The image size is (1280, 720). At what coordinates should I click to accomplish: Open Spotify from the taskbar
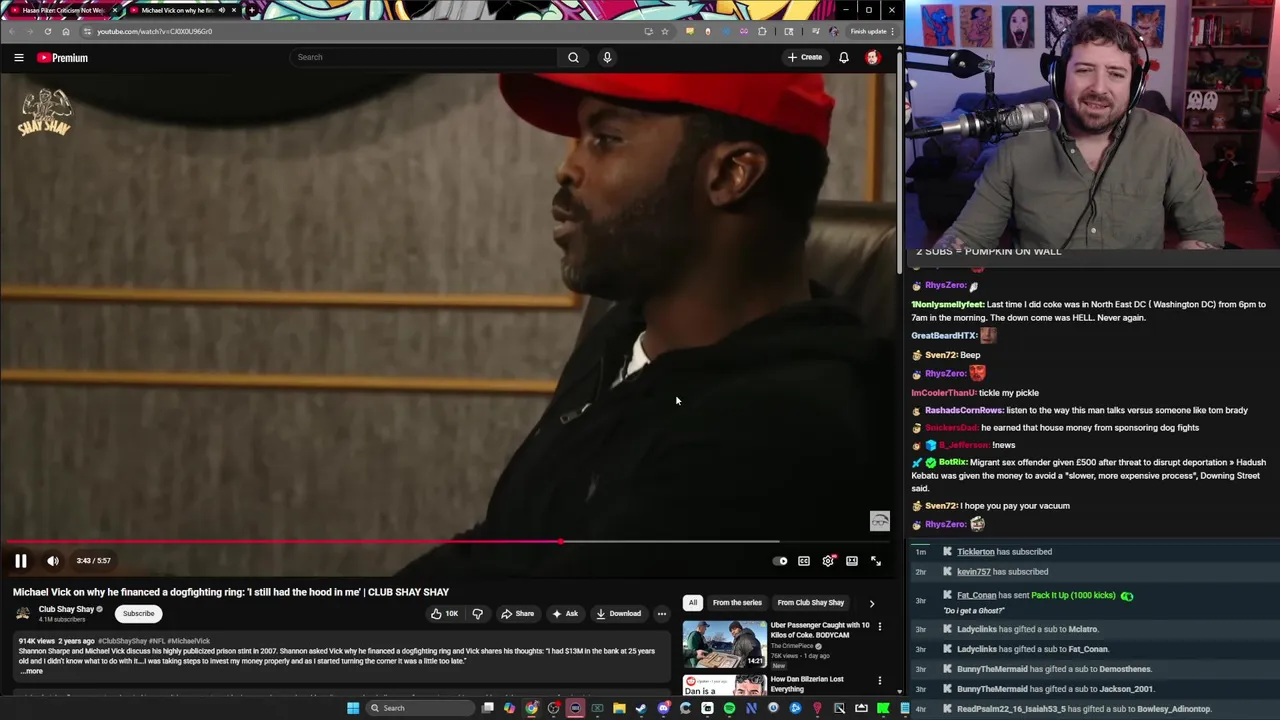point(729,708)
